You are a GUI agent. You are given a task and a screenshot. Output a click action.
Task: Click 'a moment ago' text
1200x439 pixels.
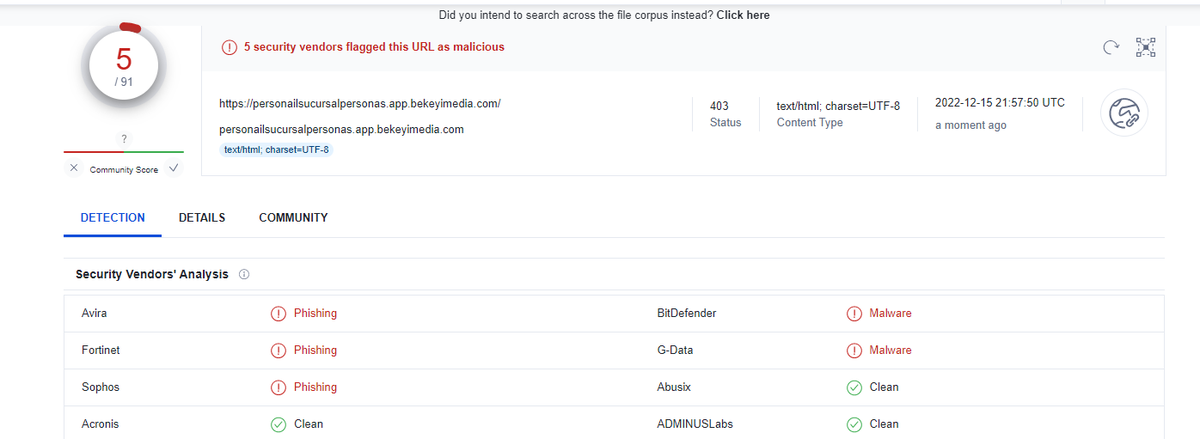[x=971, y=125]
